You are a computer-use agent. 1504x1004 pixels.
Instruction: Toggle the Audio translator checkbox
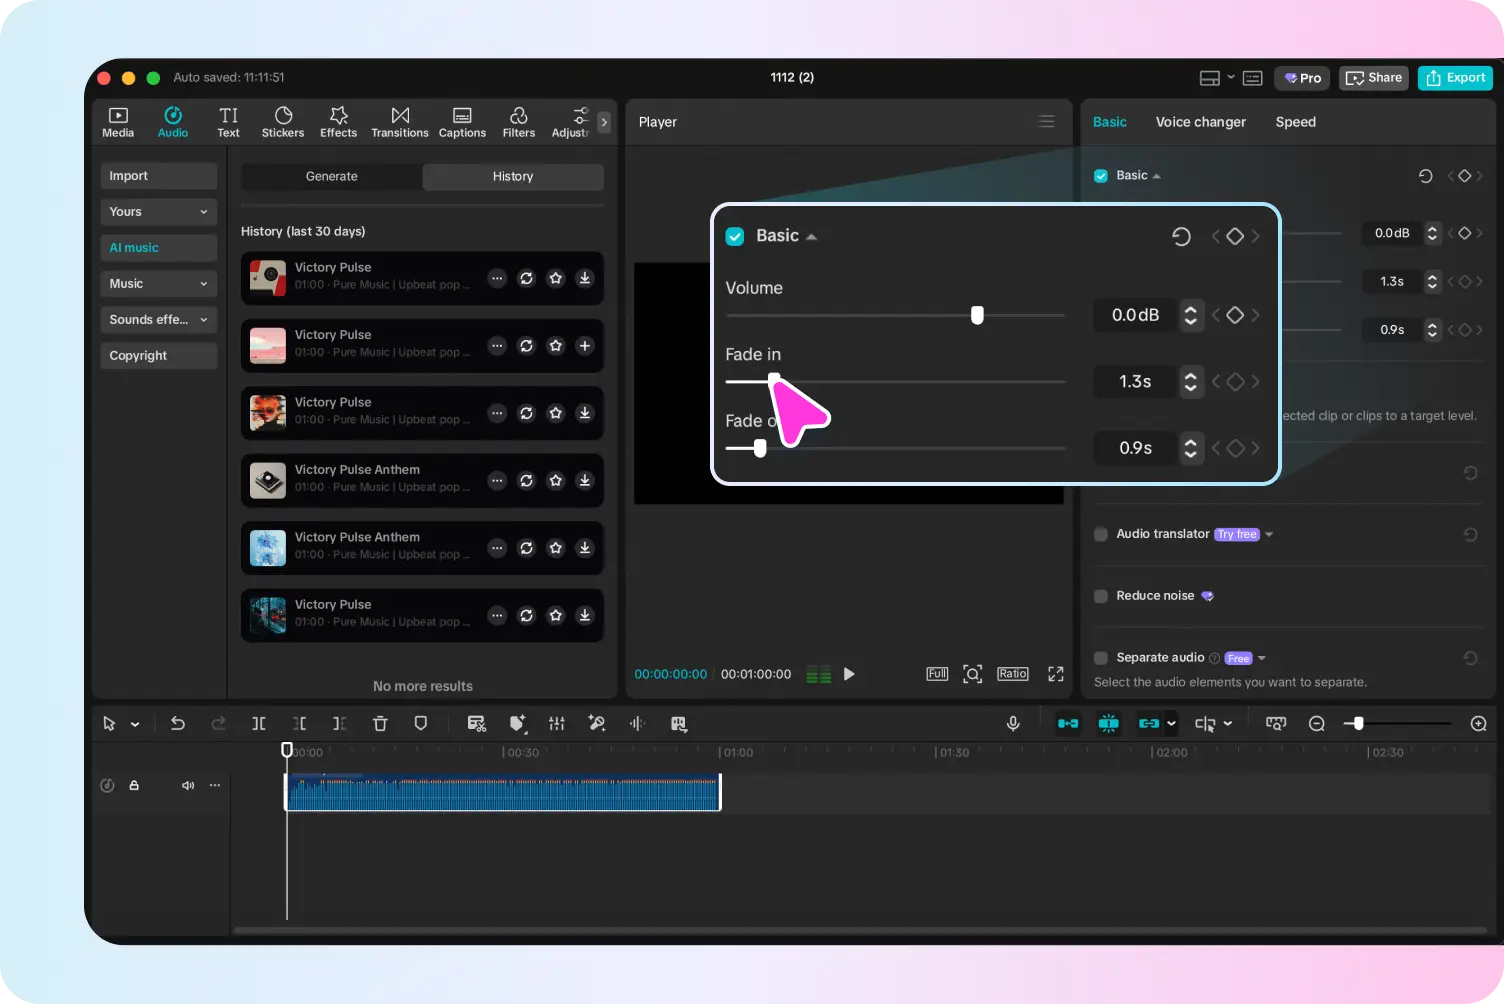click(x=1099, y=533)
